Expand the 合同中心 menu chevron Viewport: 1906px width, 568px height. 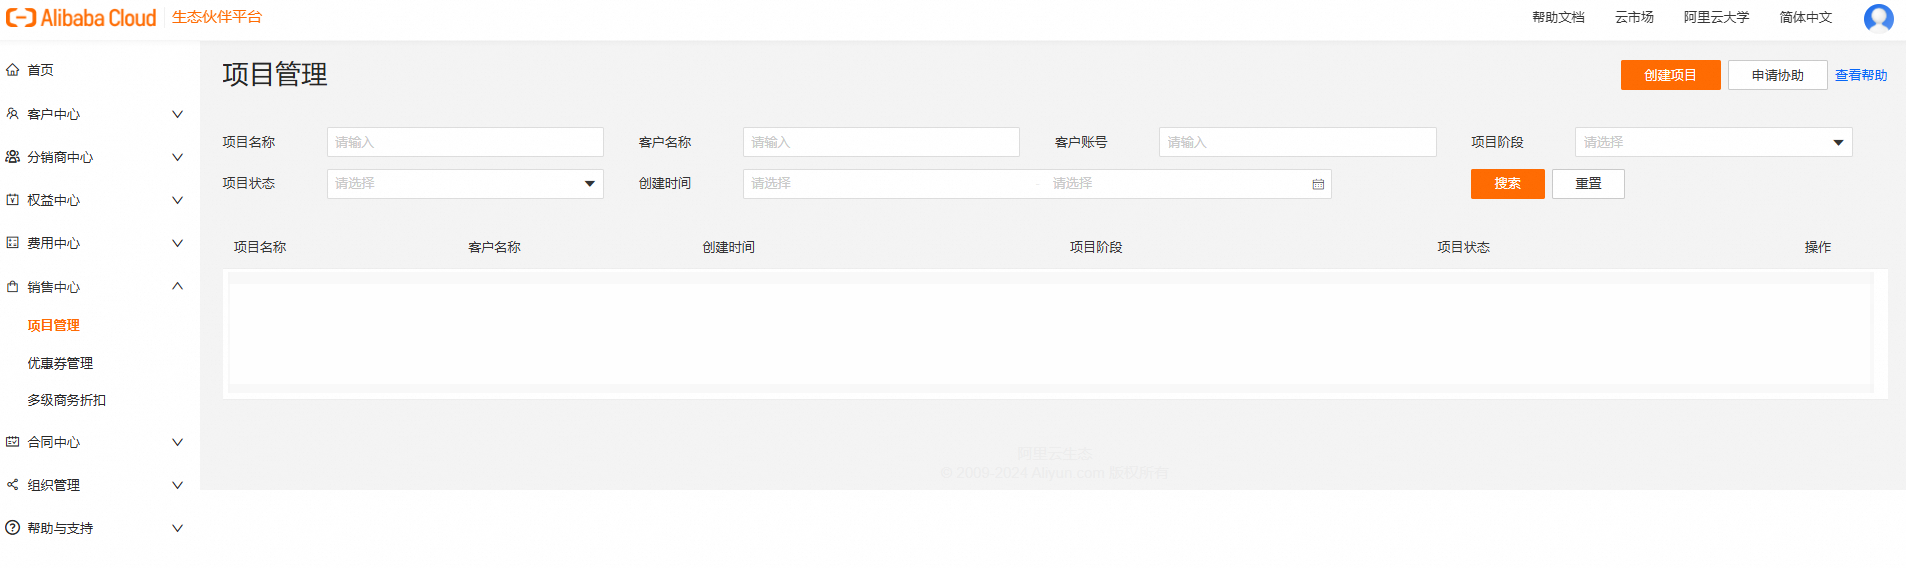177,442
